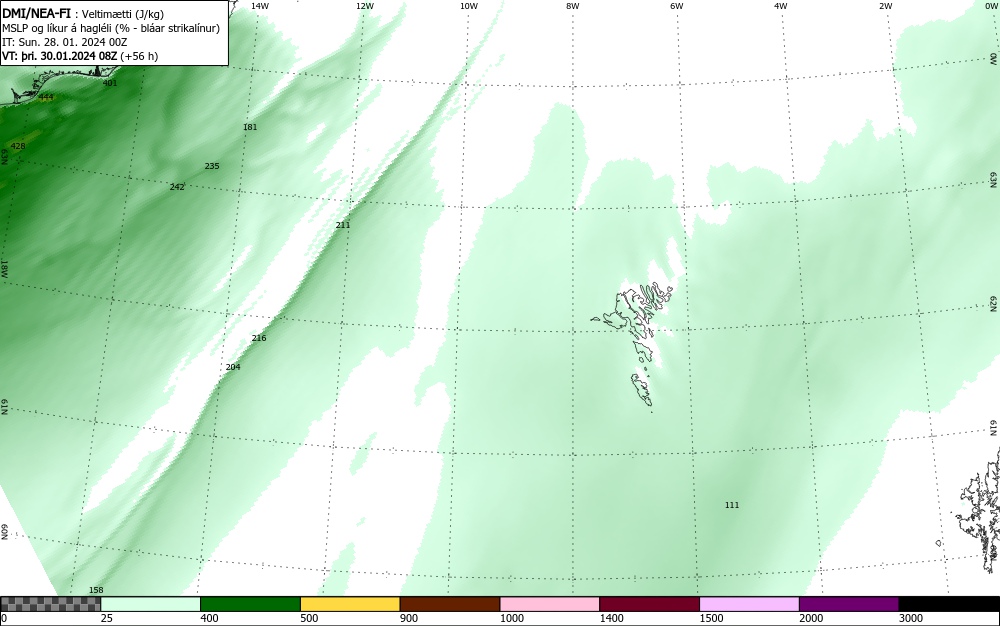Click the map value 428
This screenshot has width=1000, height=626.
(x=18, y=146)
